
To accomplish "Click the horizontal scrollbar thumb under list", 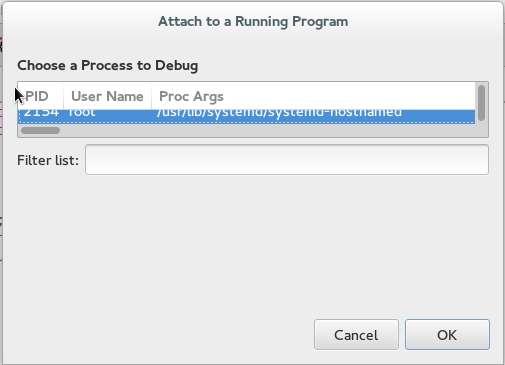I will (x=40, y=130).
